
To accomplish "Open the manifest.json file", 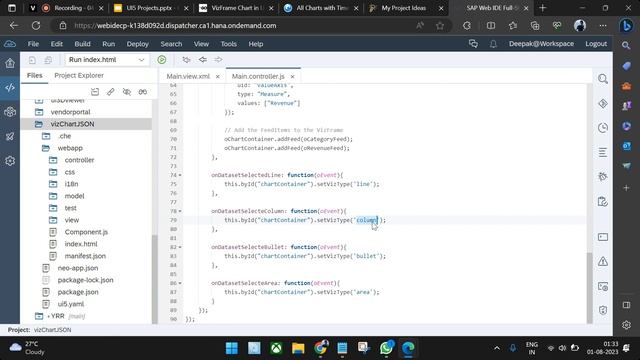I will click(x=85, y=256).
